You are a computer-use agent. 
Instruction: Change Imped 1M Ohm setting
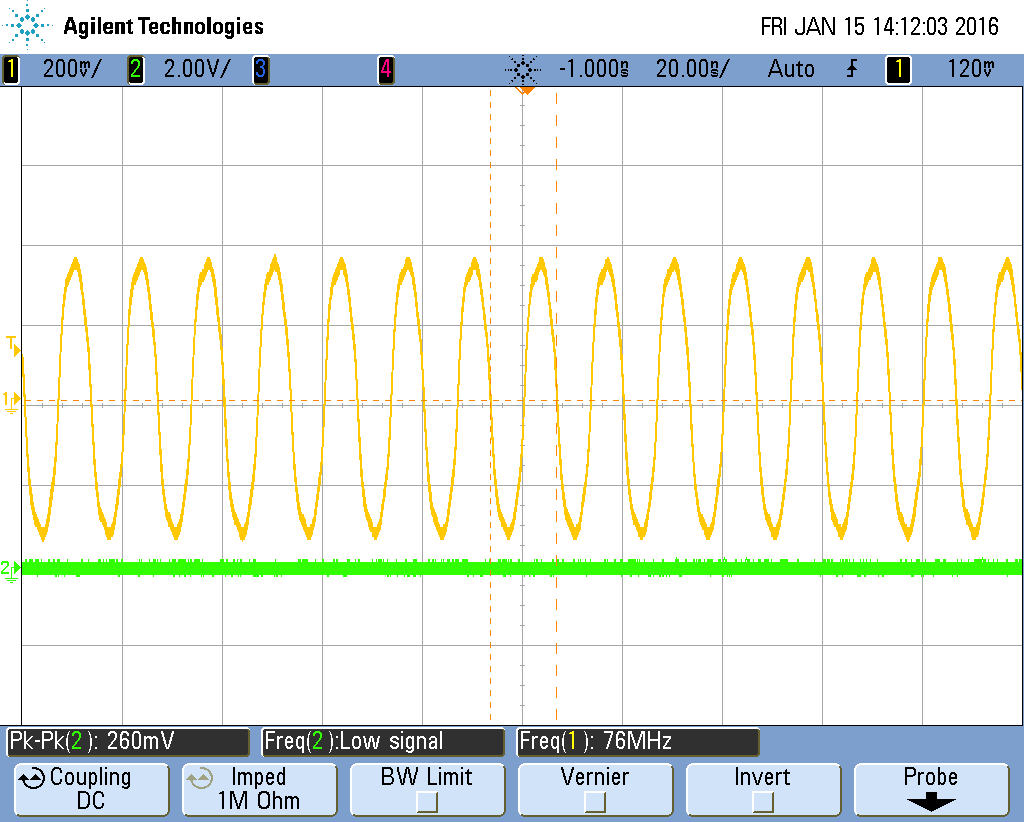[259, 789]
